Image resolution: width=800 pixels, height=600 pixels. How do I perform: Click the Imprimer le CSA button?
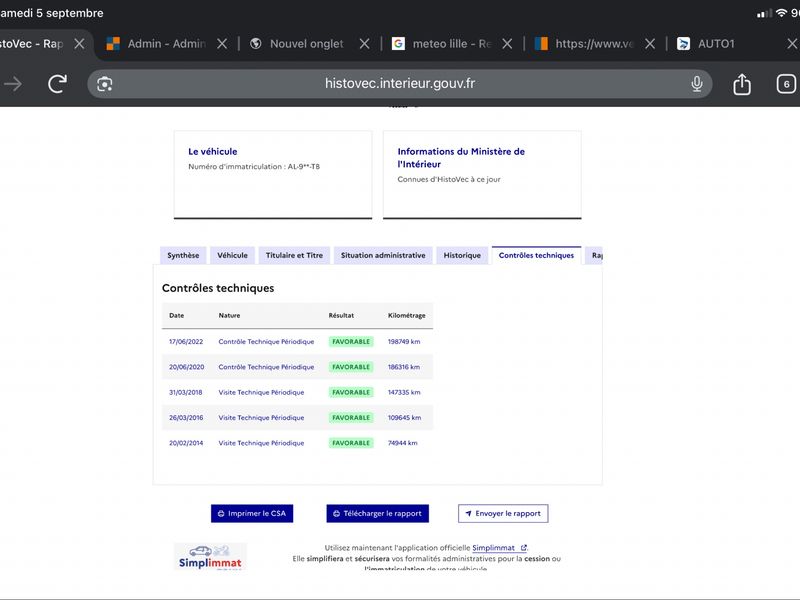click(x=252, y=513)
